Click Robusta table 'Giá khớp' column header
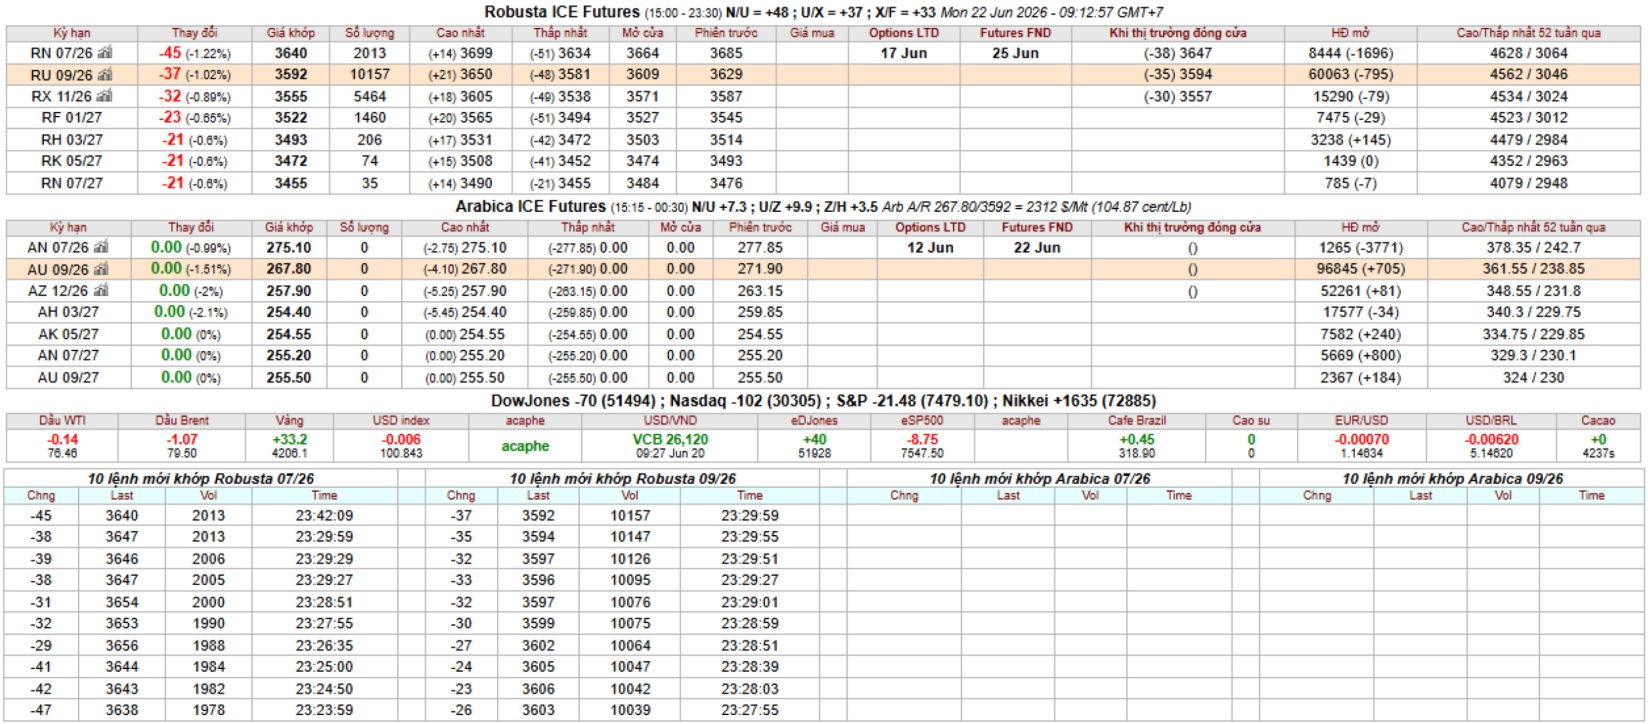This screenshot has height=724, width=1648. tap(291, 33)
